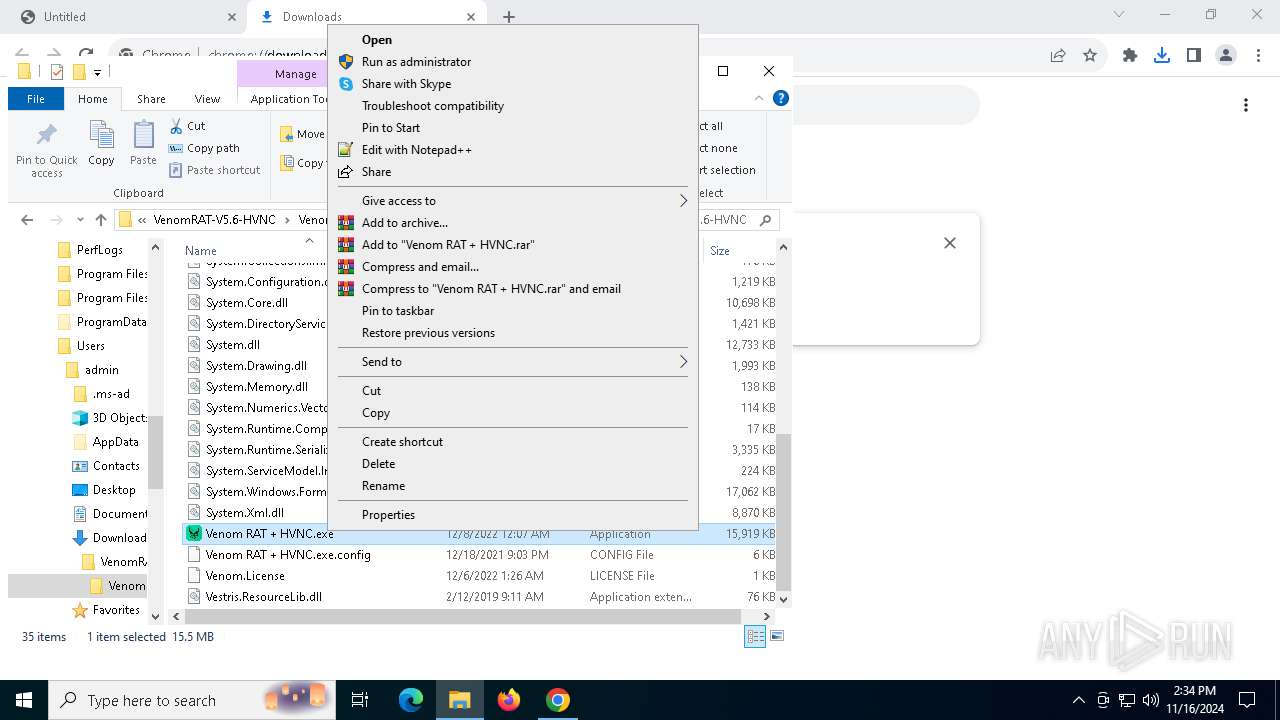Switch to the Home ribbon tab
The width and height of the screenshot is (1280, 720).
click(93, 99)
